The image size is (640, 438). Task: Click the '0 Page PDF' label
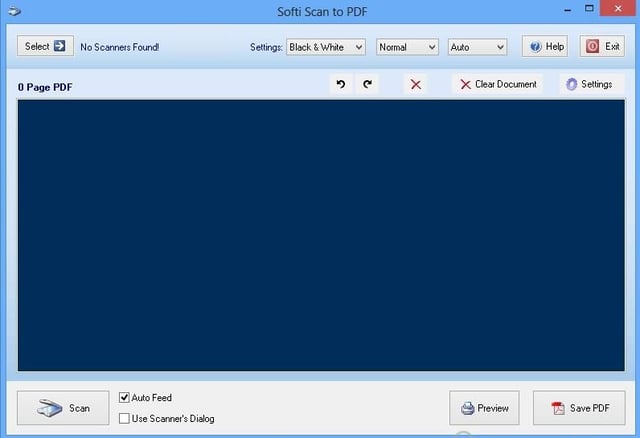coord(45,87)
